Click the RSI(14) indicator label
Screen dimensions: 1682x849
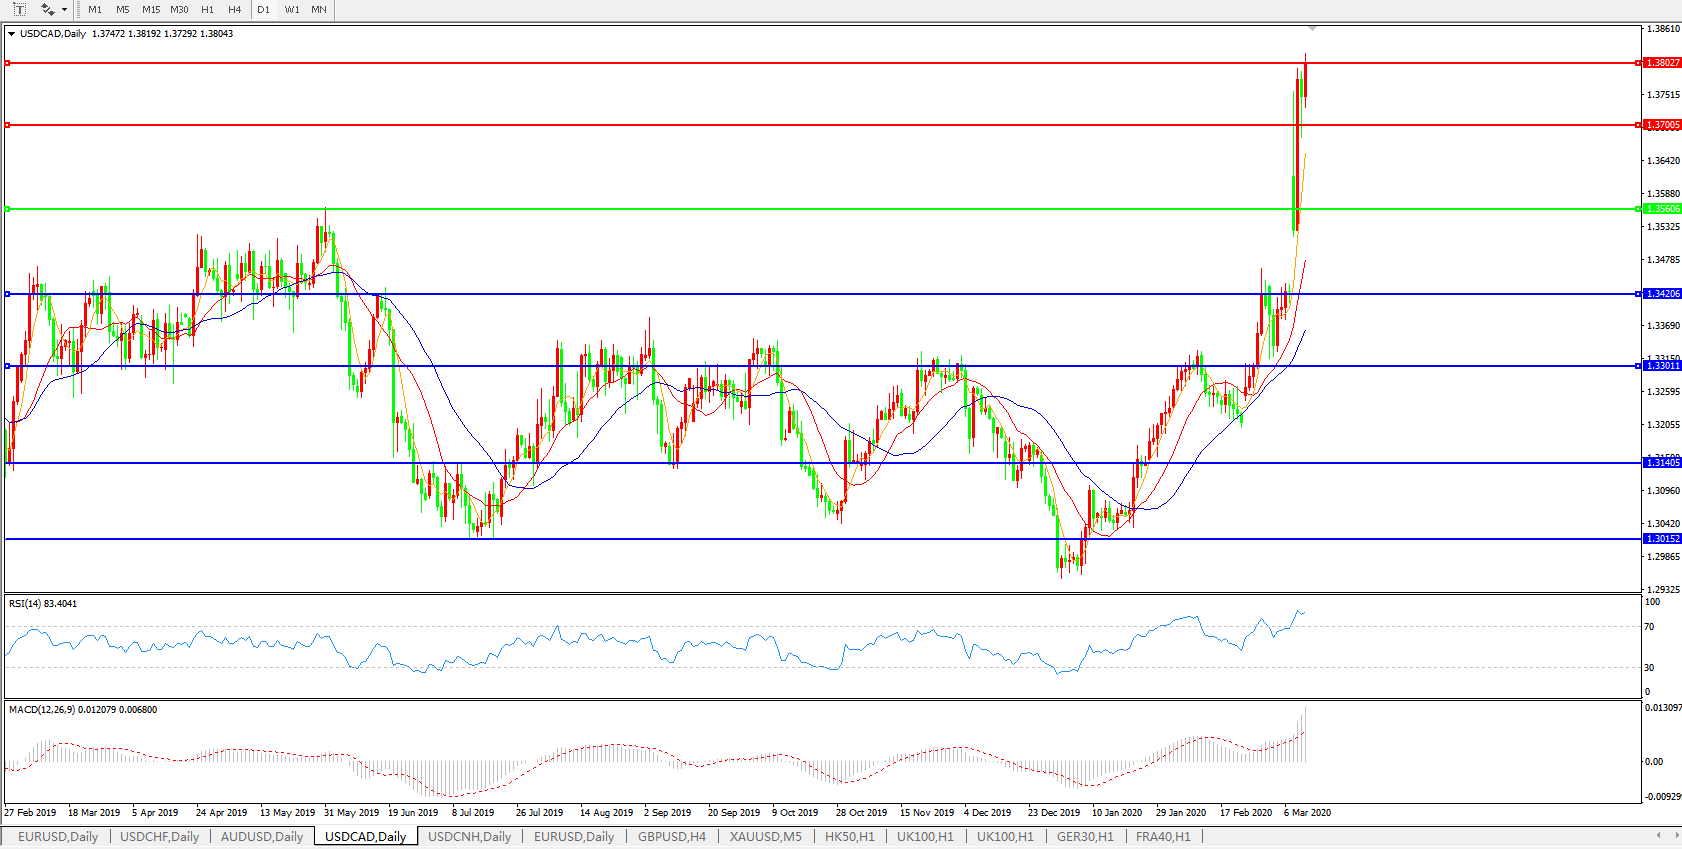click(42, 604)
